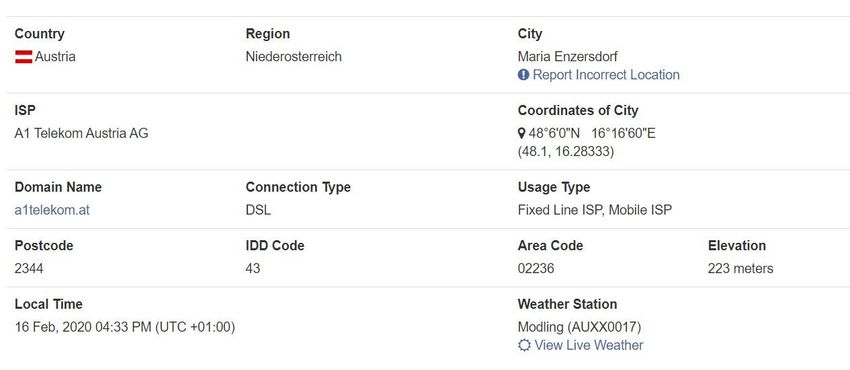Select the Maria Enzersdorf city text
This screenshot has height=370, width=850.
(568, 57)
